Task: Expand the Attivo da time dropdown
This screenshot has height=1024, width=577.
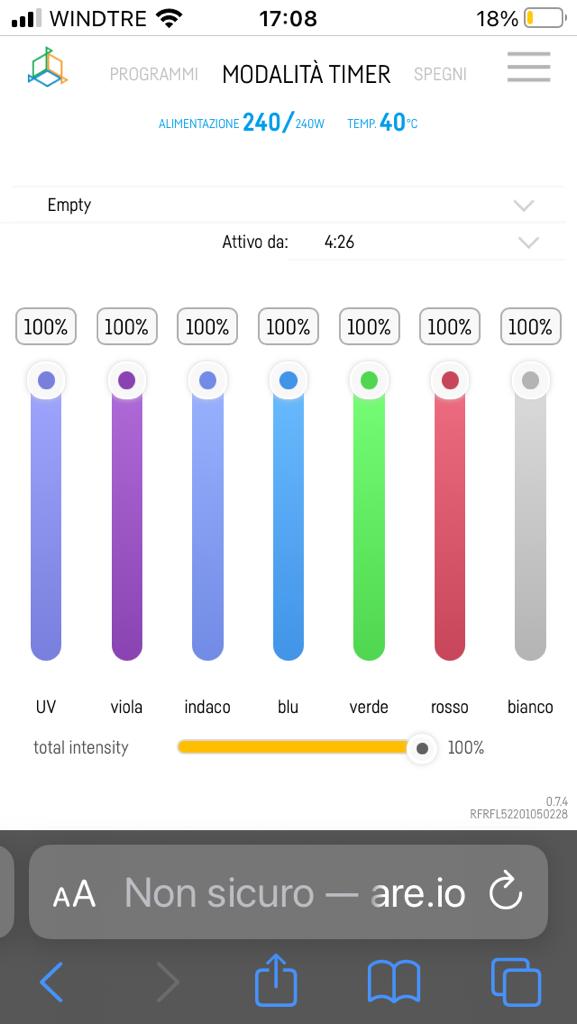Action: 426,242
